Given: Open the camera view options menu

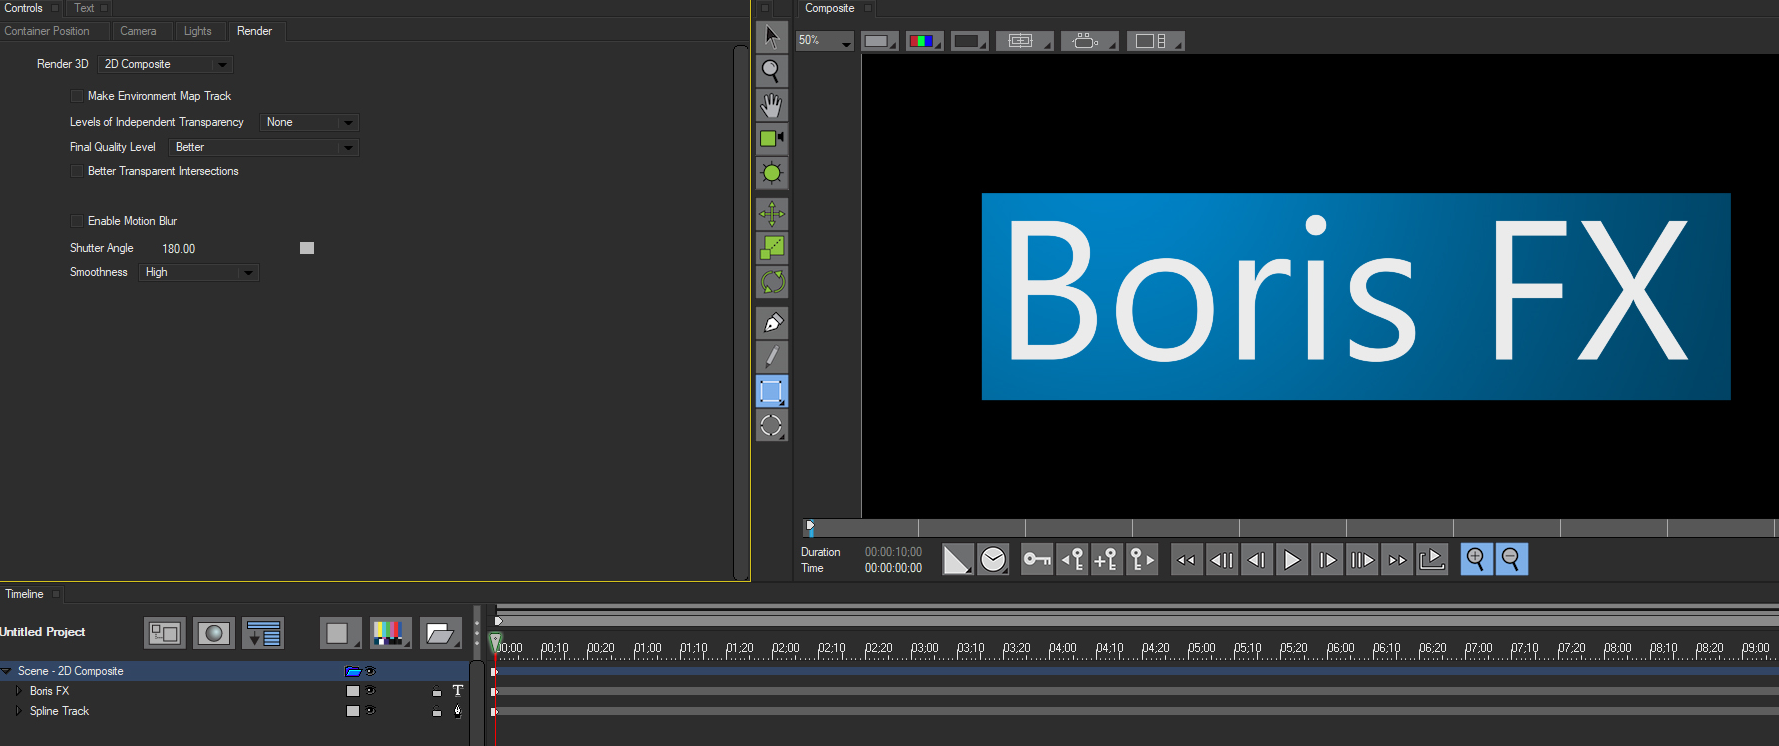Looking at the screenshot, I should click(1089, 41).
